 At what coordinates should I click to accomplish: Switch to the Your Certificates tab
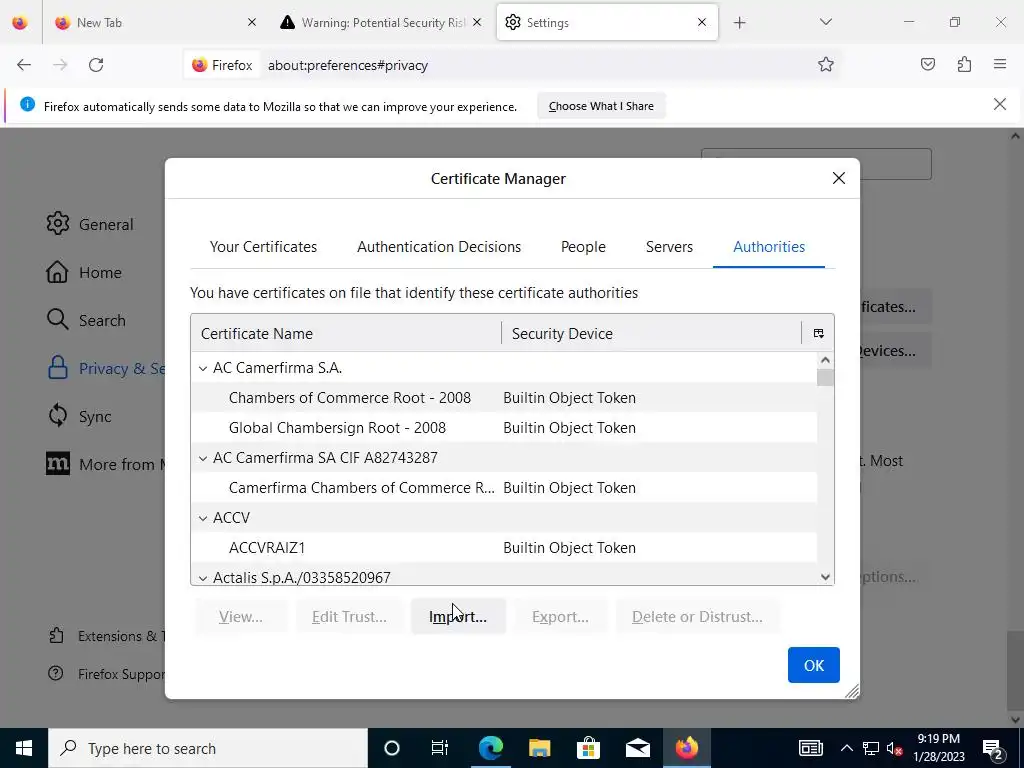[x=263, y=247]
